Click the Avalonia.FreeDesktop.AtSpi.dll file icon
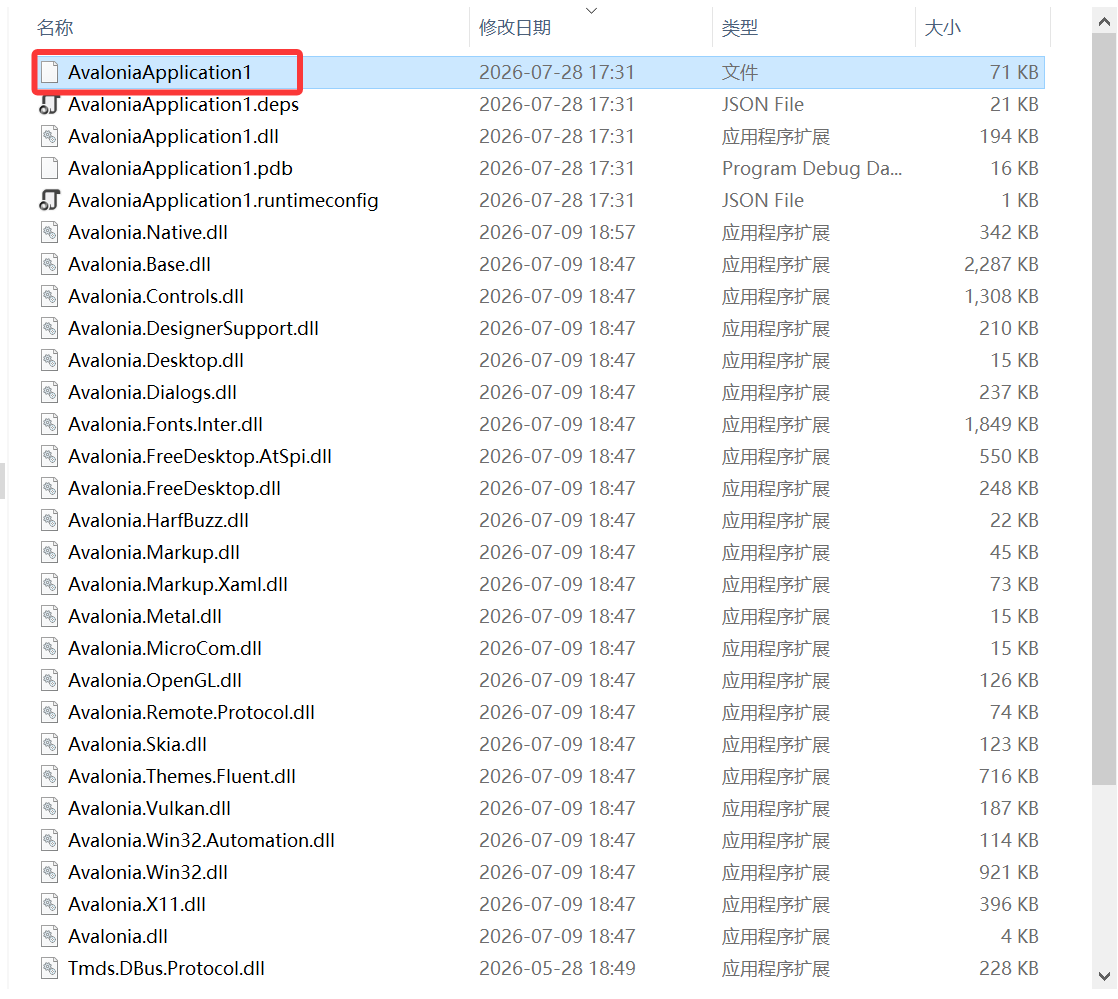 49,456
